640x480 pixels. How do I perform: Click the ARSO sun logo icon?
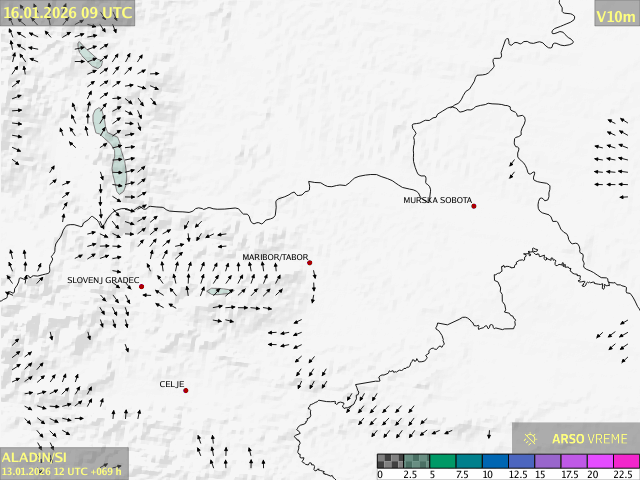pyautogui.click(x=531, y=439)
